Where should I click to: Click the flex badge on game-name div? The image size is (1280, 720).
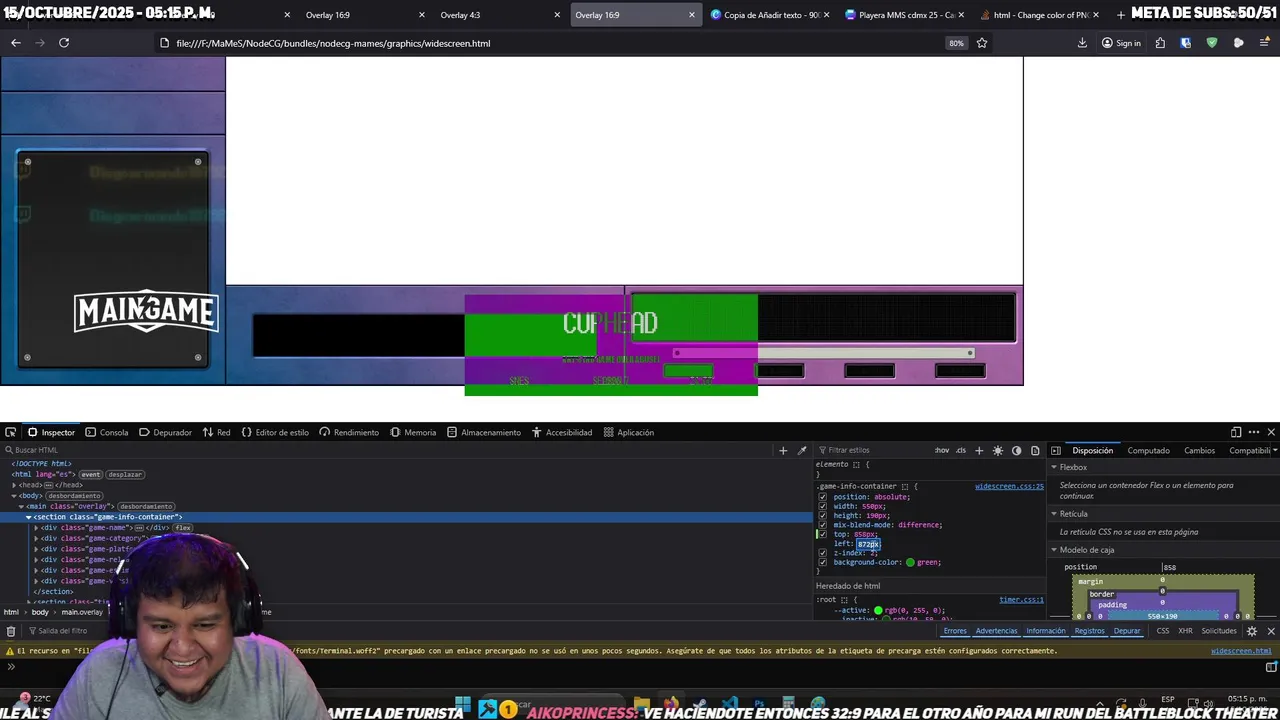[x=183, y=528]
